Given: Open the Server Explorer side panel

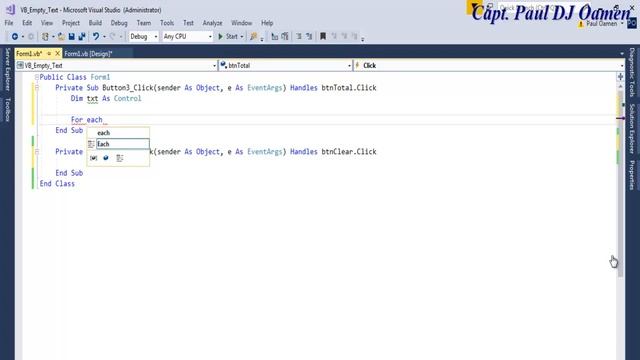Looking at the screenshot, I should [7, 69].
